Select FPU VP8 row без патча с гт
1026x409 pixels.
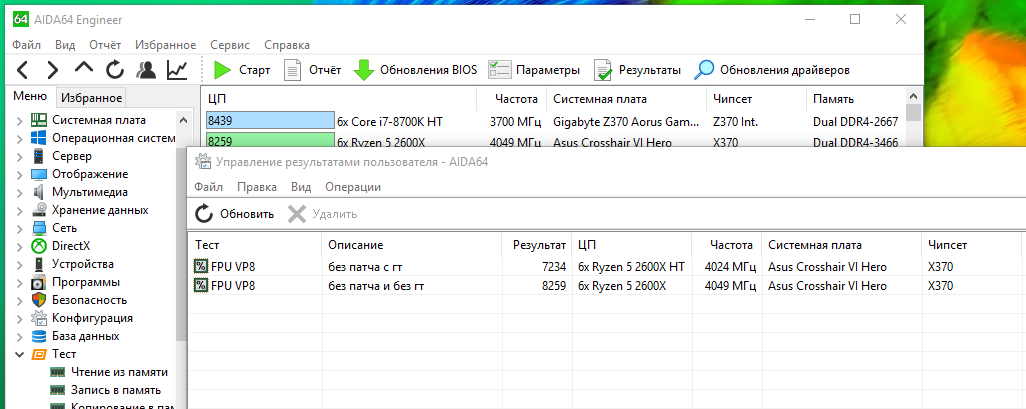[606, 267]
